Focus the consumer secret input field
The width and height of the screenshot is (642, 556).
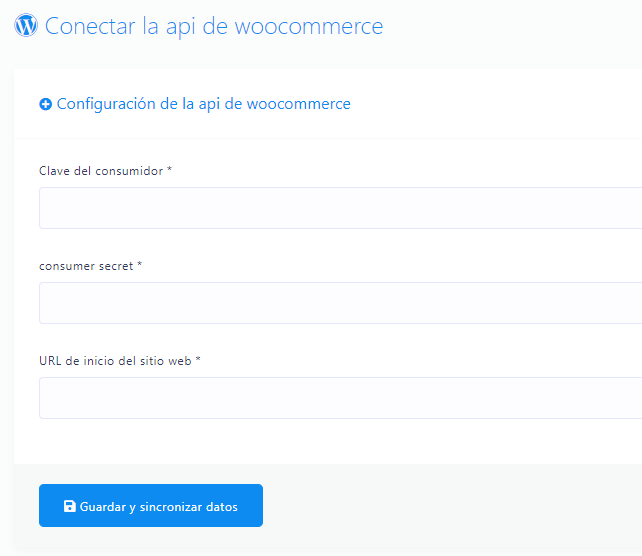point(340,303)
